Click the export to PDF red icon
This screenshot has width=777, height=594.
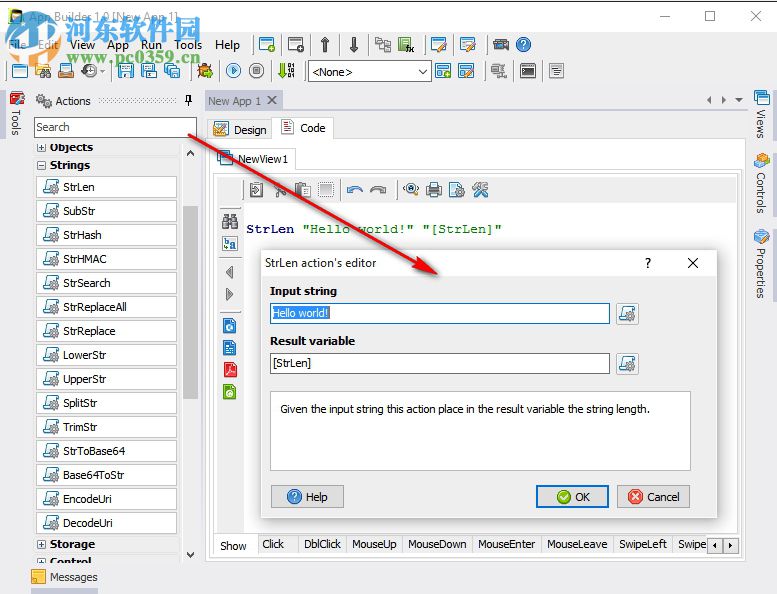[230, 370]
